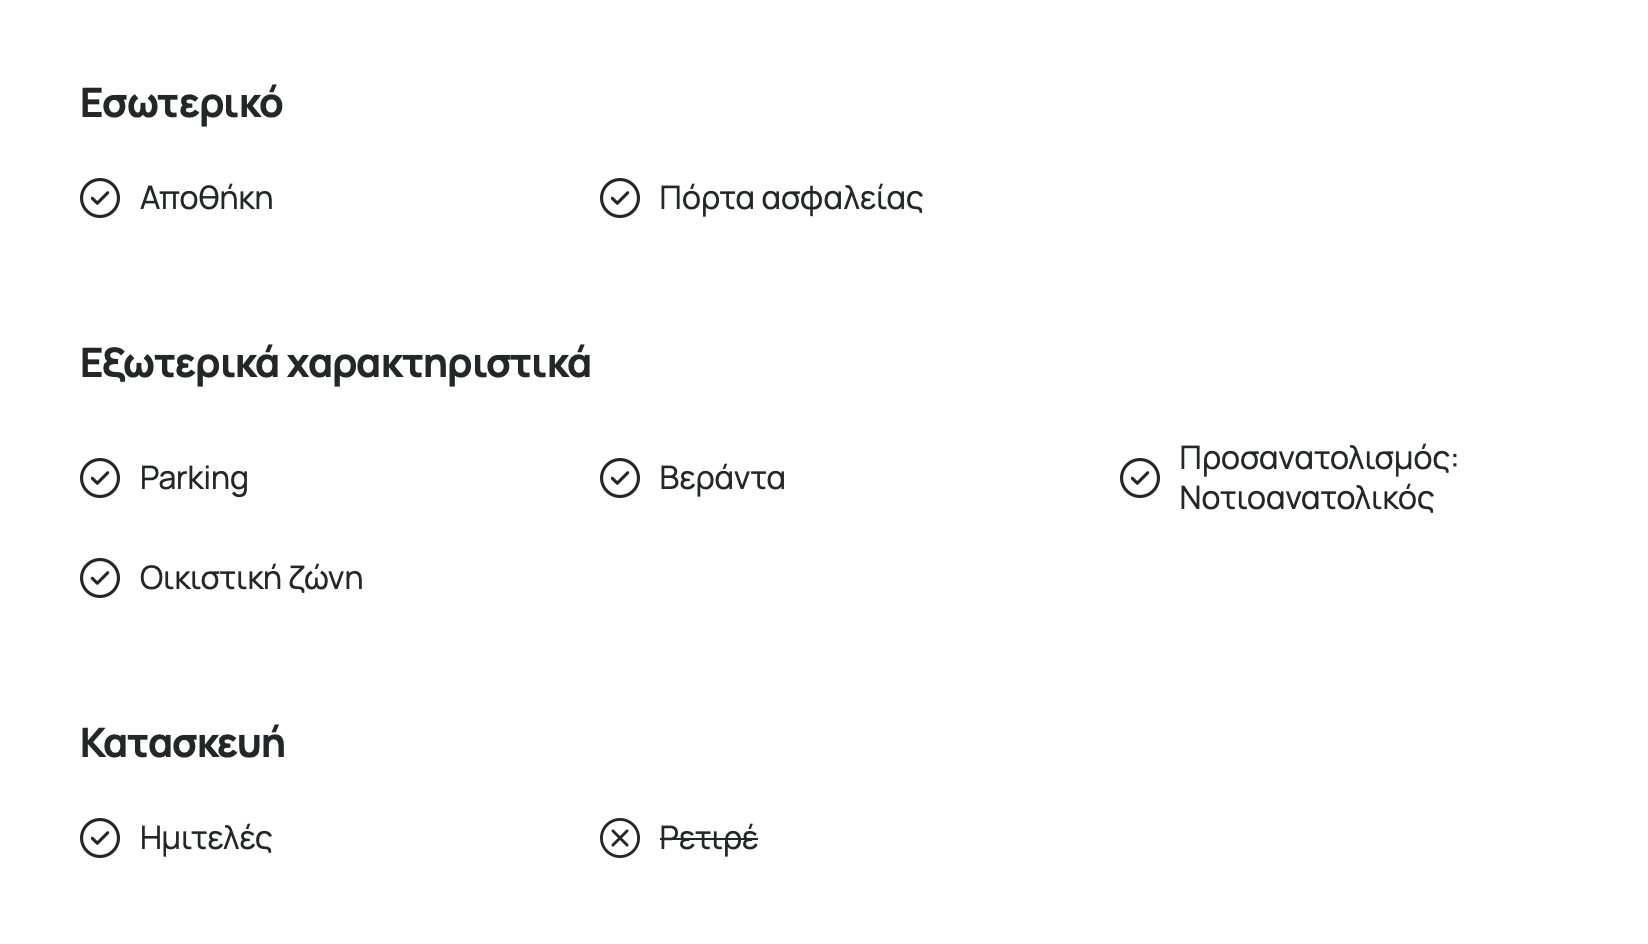Image resolution: width=1648 pixels, height=944 pixels.
Task: Click the struck-through Ρετιρέ label
Action: click(709, 838)
